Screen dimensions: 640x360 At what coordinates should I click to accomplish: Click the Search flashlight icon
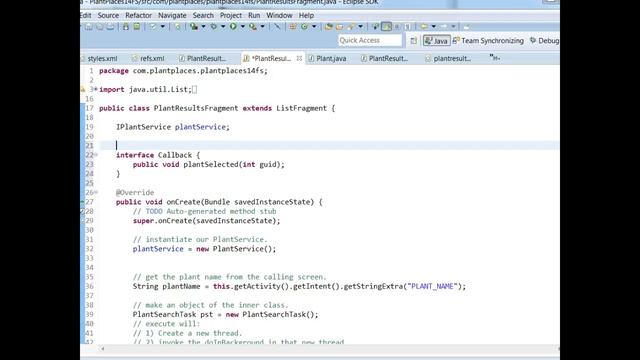point(351,27)
